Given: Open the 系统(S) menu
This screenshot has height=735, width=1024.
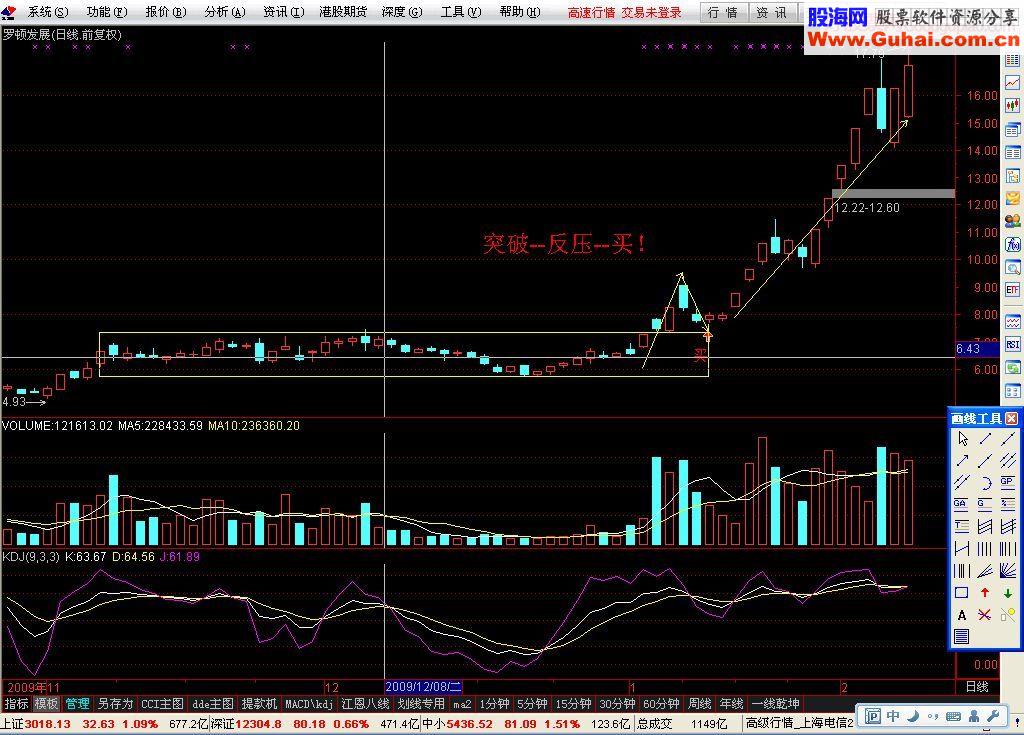Looking at the screenshot, I should (x=48, y=12).
